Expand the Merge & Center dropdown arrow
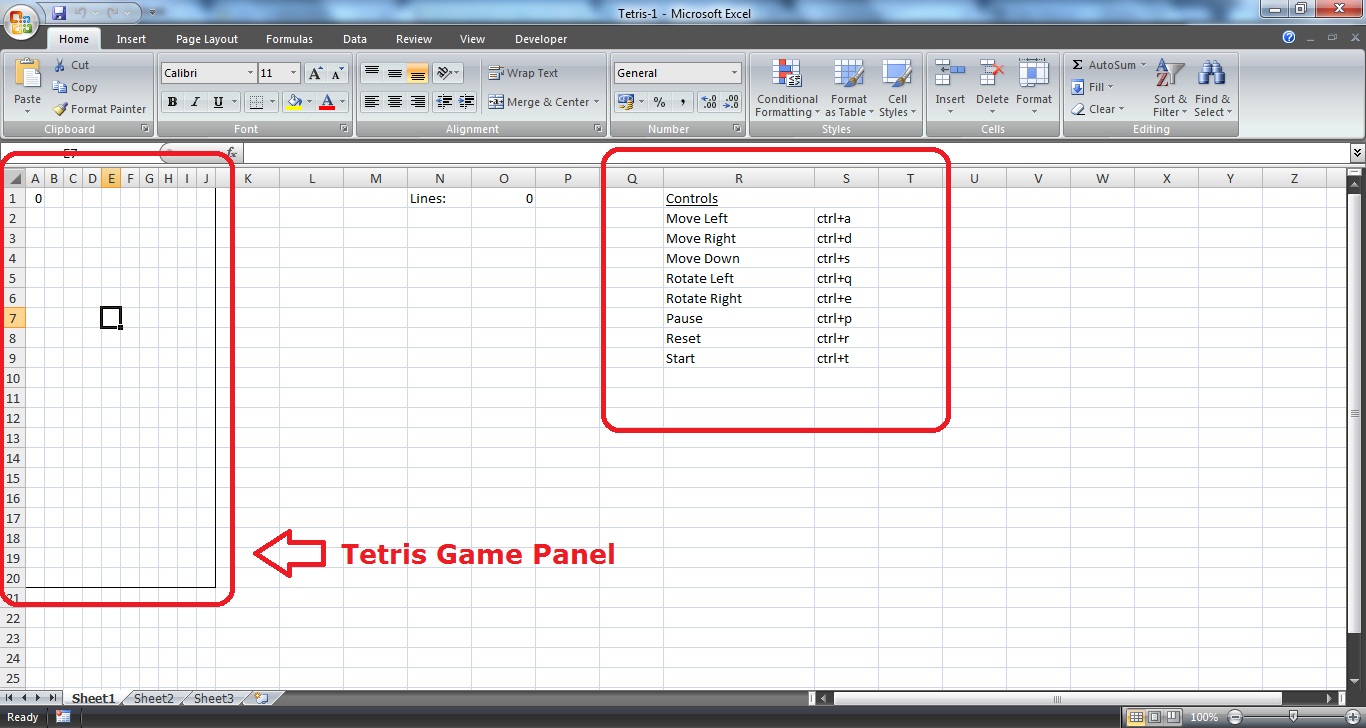 pyautogui.click(x=596, y=102)
